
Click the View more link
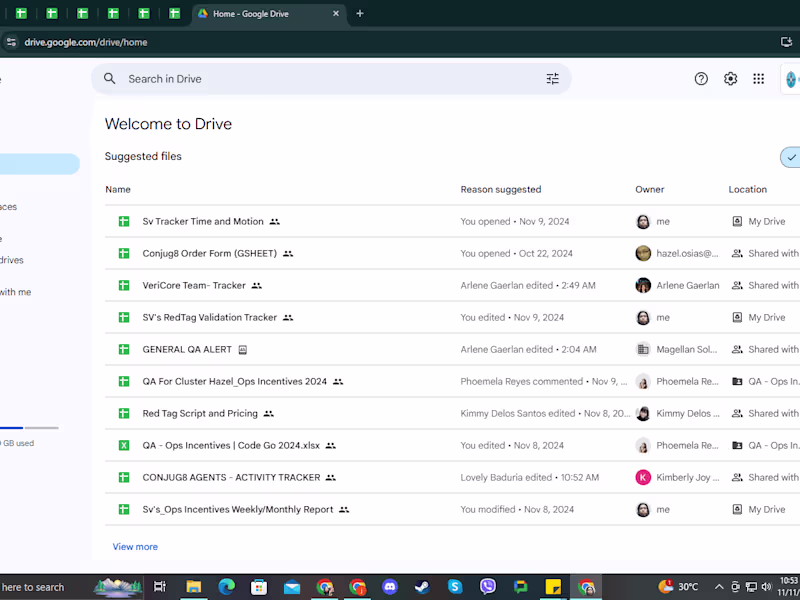[135, 547]
